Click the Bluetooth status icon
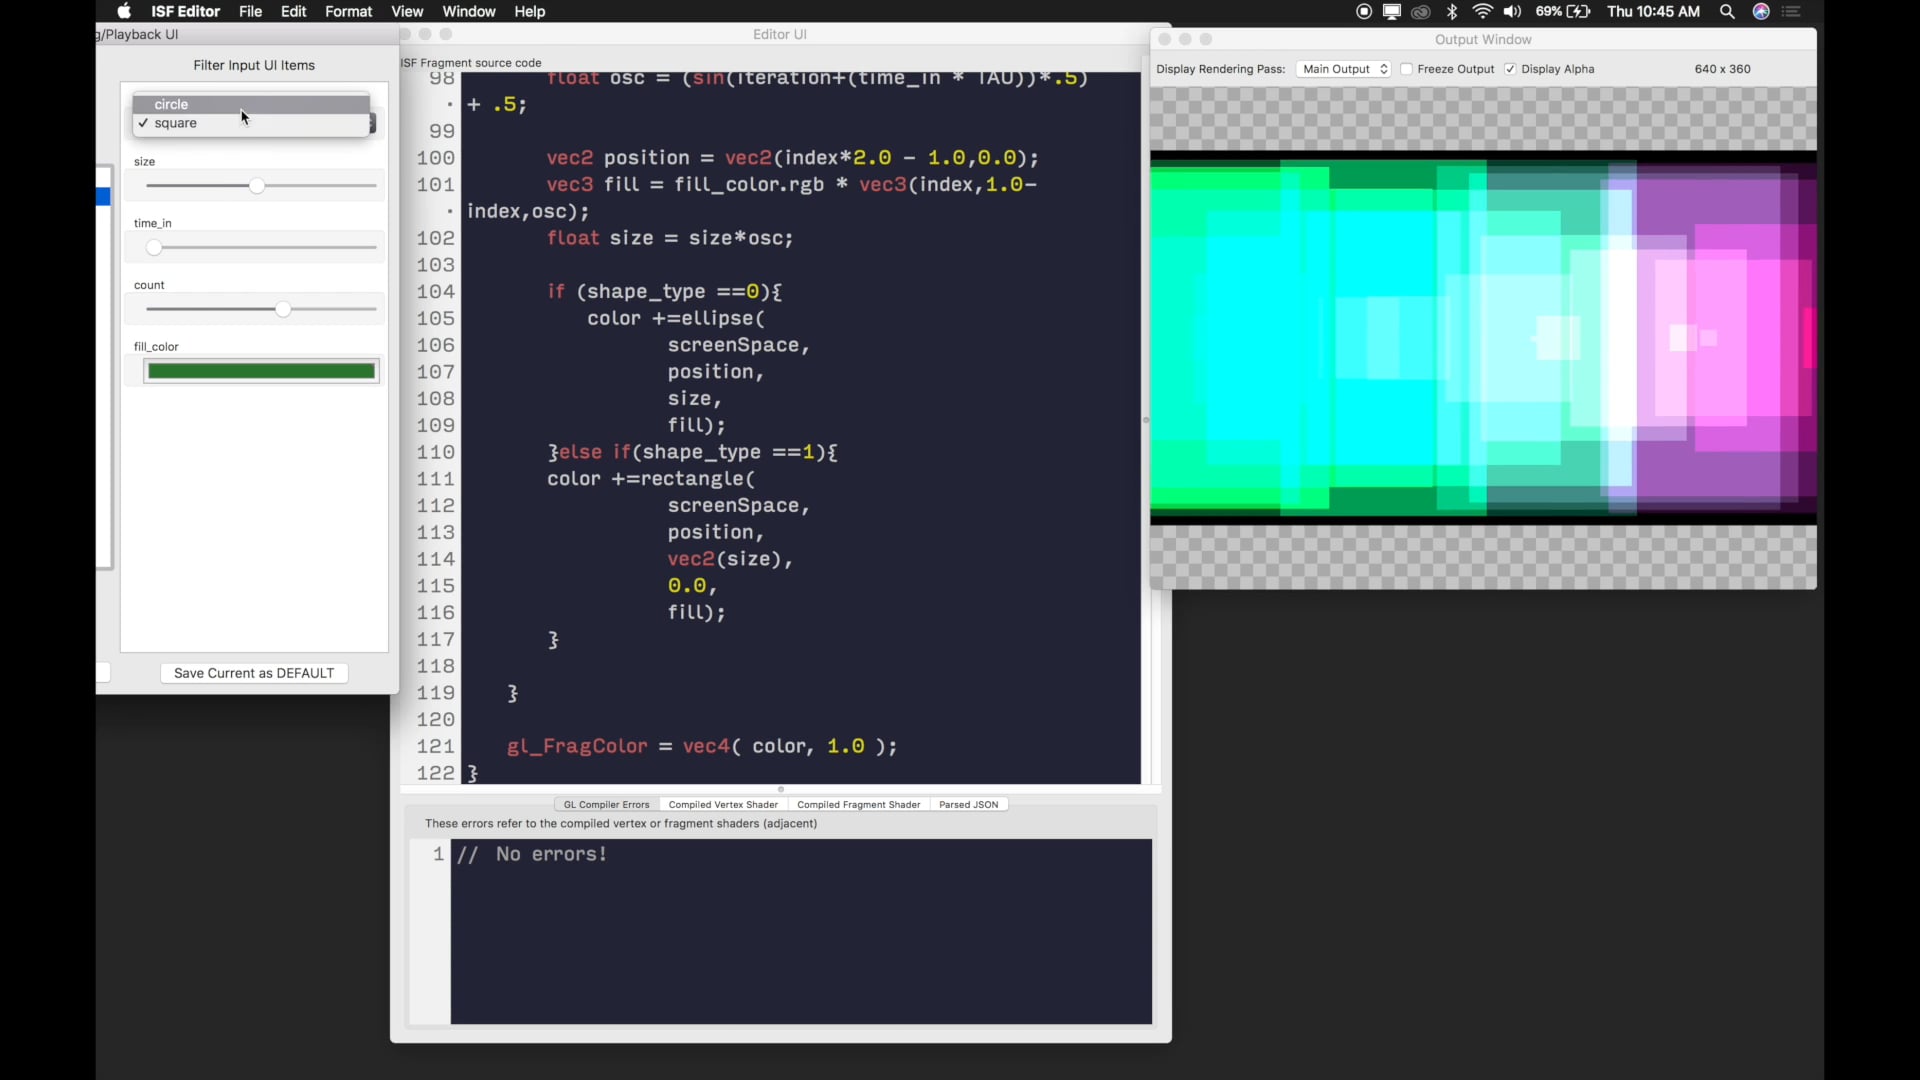The width and height of the screenshot is (1920, 1080). [1452, 12]
